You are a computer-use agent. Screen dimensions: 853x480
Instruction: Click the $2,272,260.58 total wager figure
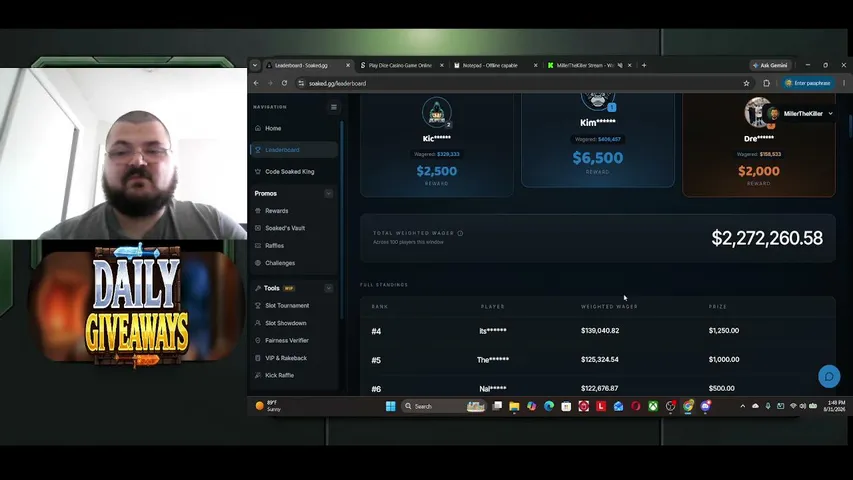click(767, 238)
